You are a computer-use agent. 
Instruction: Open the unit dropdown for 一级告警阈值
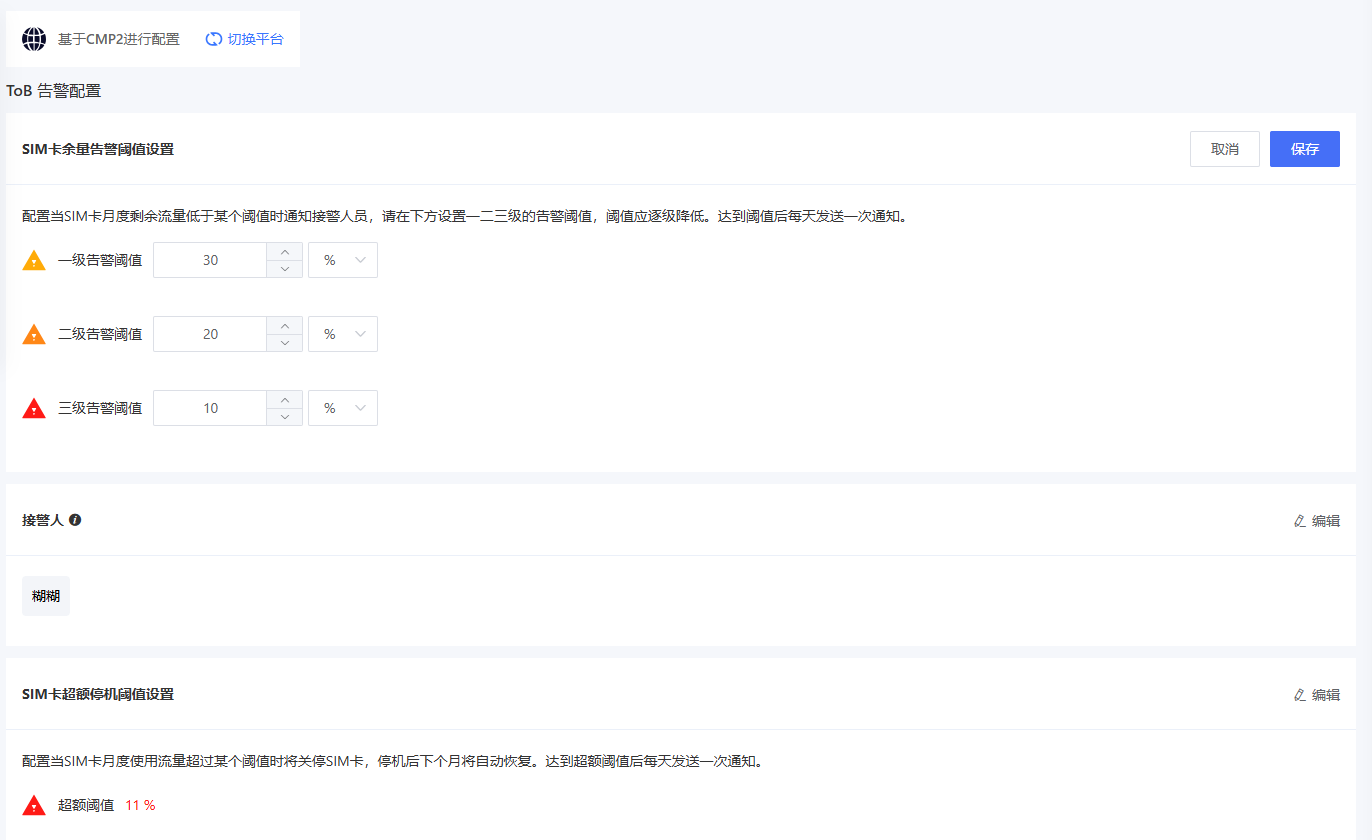(343, 260)
